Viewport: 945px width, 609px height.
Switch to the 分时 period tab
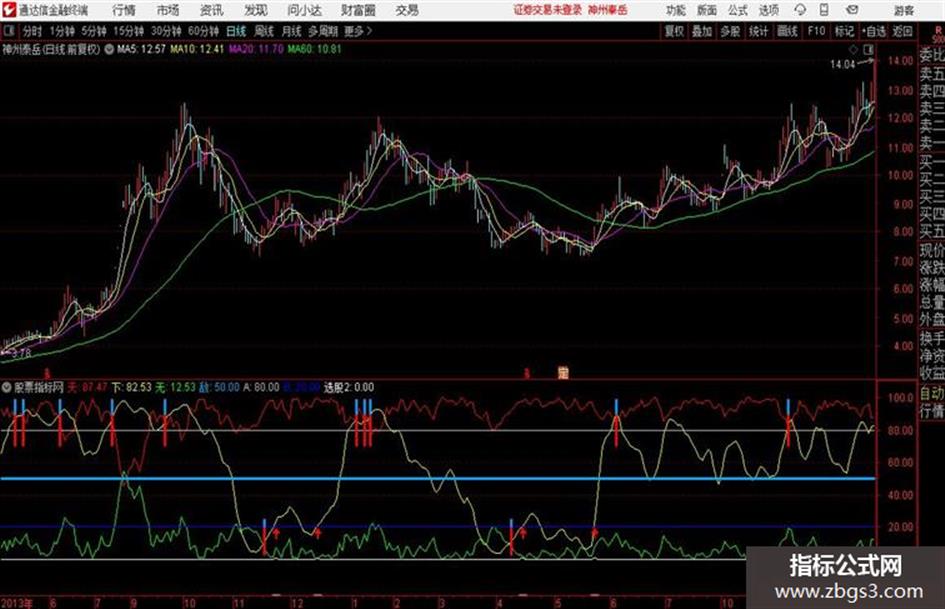point(33,31)
